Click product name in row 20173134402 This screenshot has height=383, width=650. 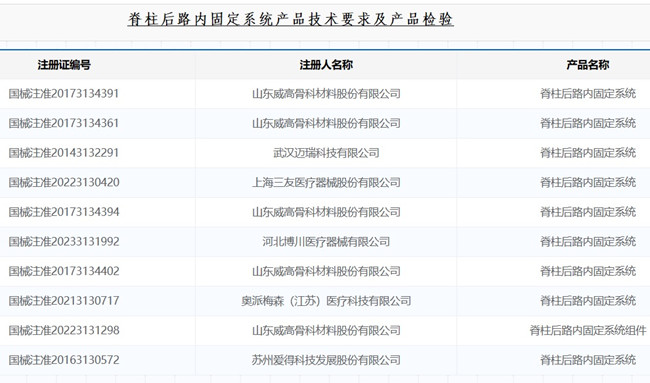coord(588,271)
